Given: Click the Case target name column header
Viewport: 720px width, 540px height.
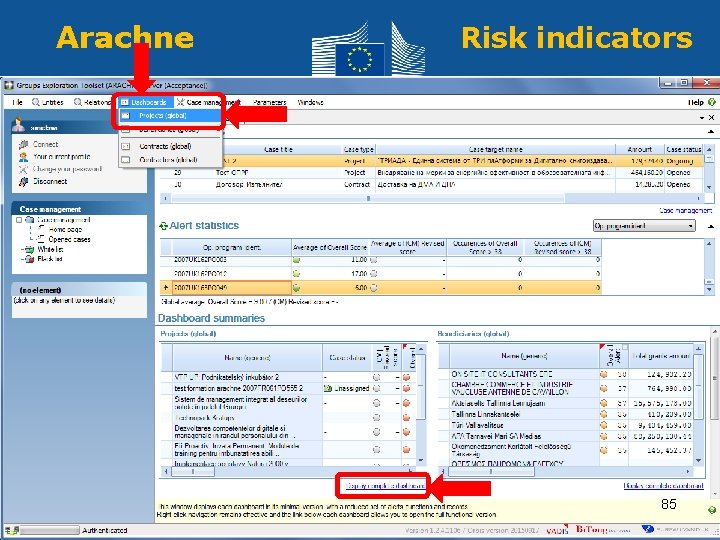Looking at the screenshot, I should [x=495, y=150].
